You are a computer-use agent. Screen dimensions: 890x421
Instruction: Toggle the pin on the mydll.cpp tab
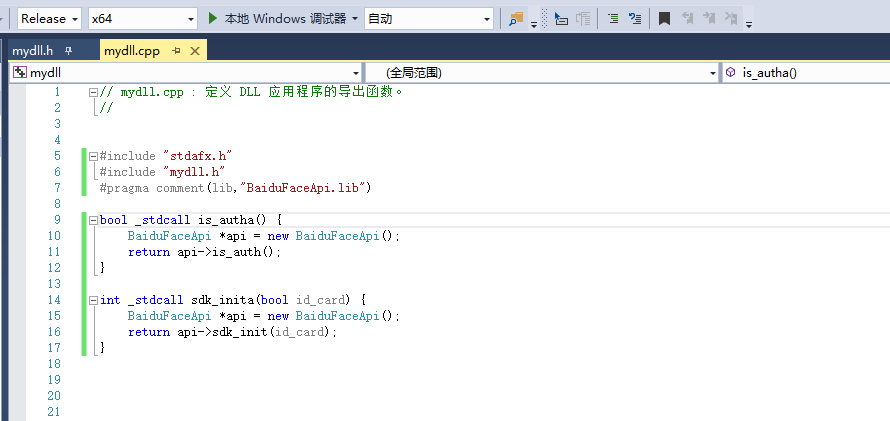pos(177,51)
